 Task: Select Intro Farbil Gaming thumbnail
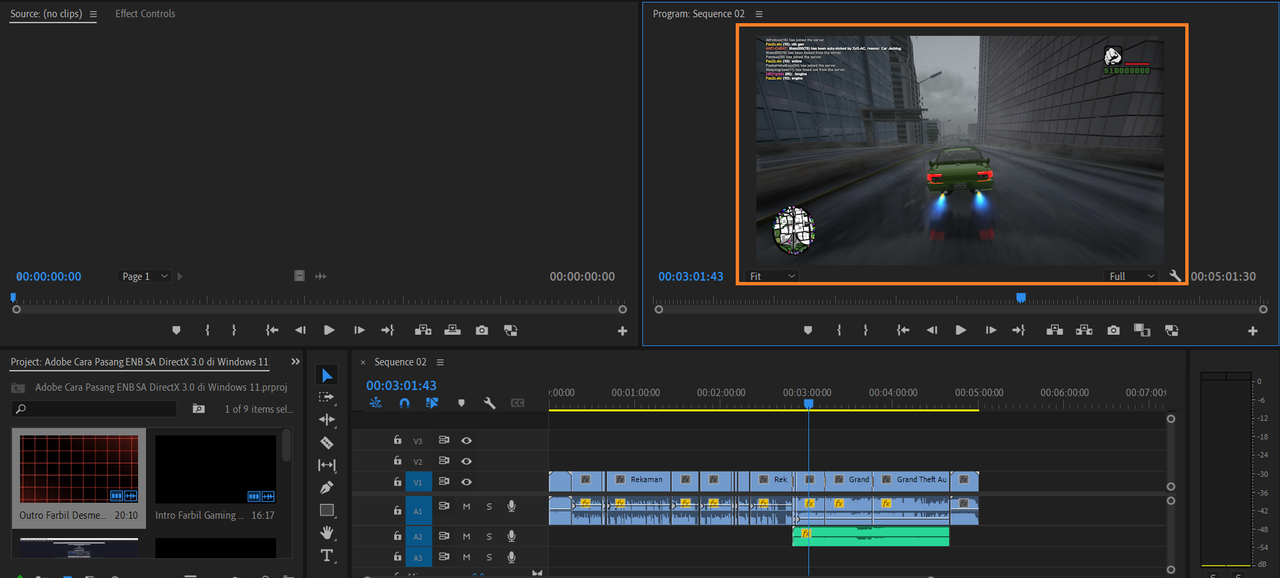click(215, 469)
